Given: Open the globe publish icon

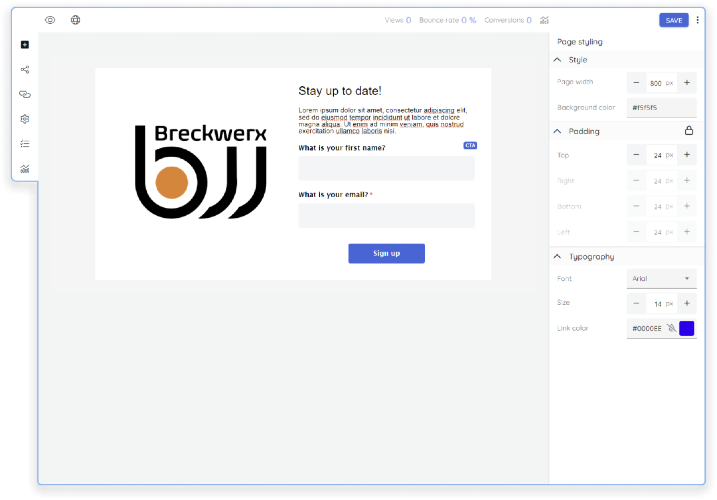Looking at the screenshot, I should click(75, 20).
